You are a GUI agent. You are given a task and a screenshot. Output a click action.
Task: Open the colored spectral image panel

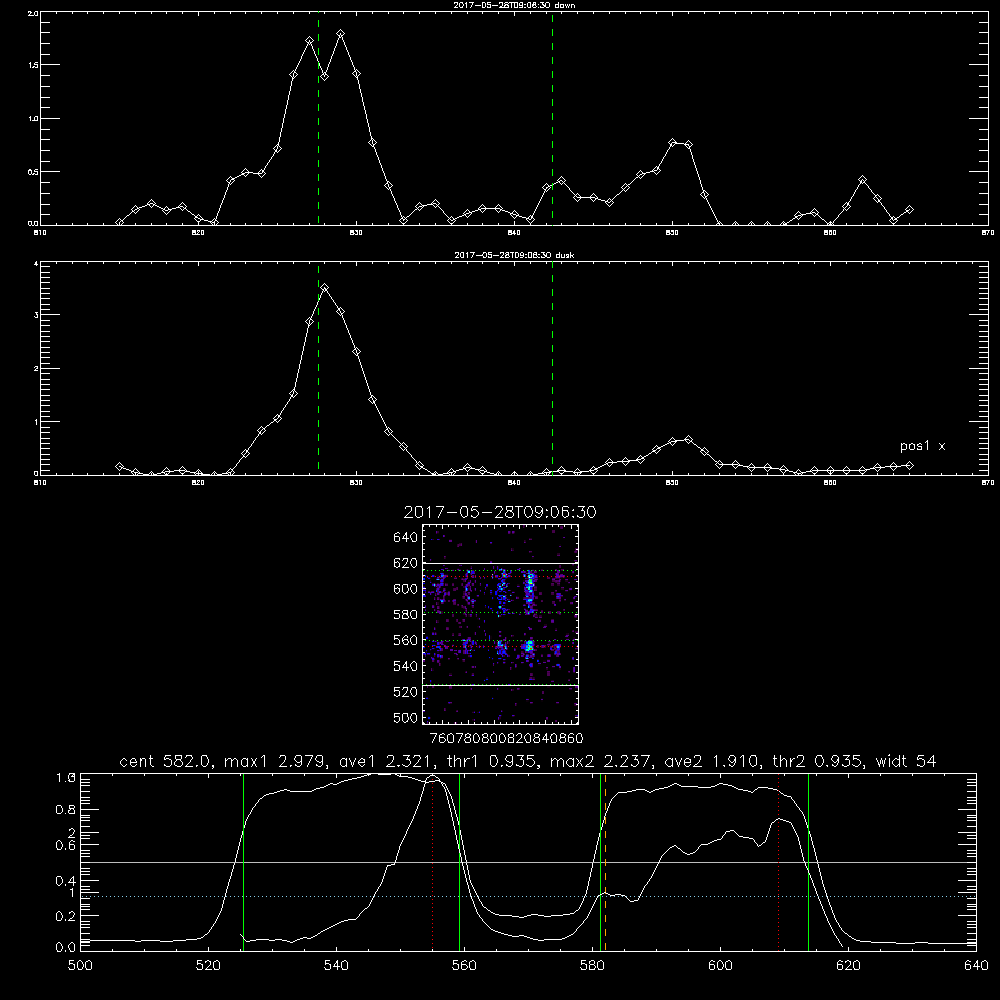click(x=501, y=624)
